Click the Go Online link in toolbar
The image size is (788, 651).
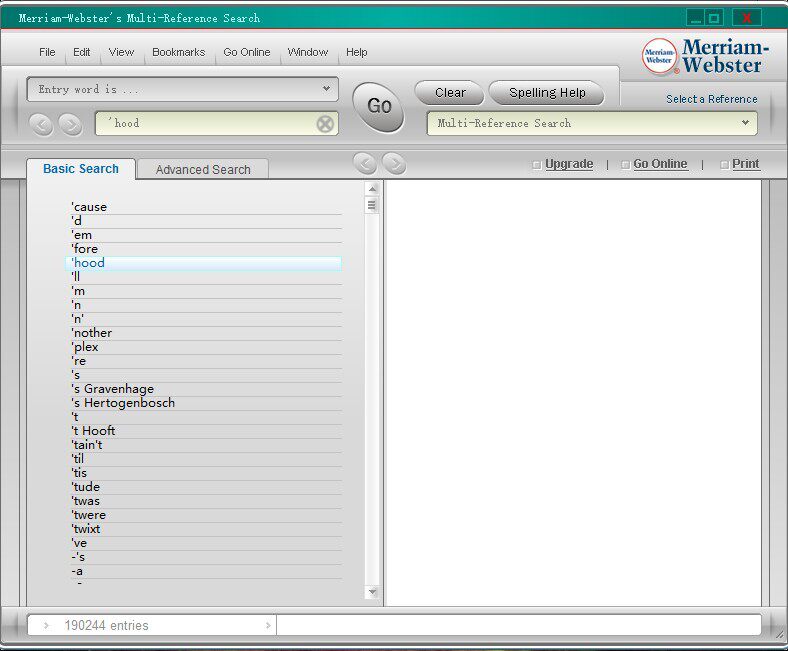pos(660,164)
